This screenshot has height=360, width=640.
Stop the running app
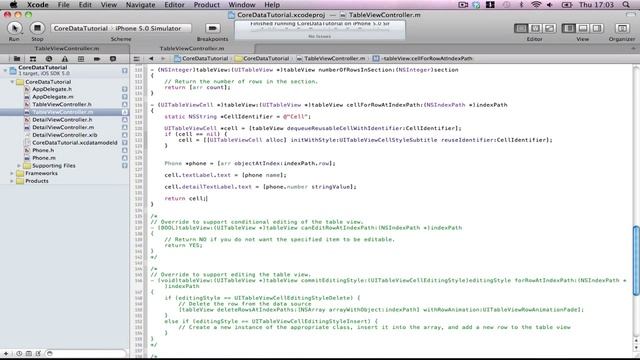[x=37, y=28]
